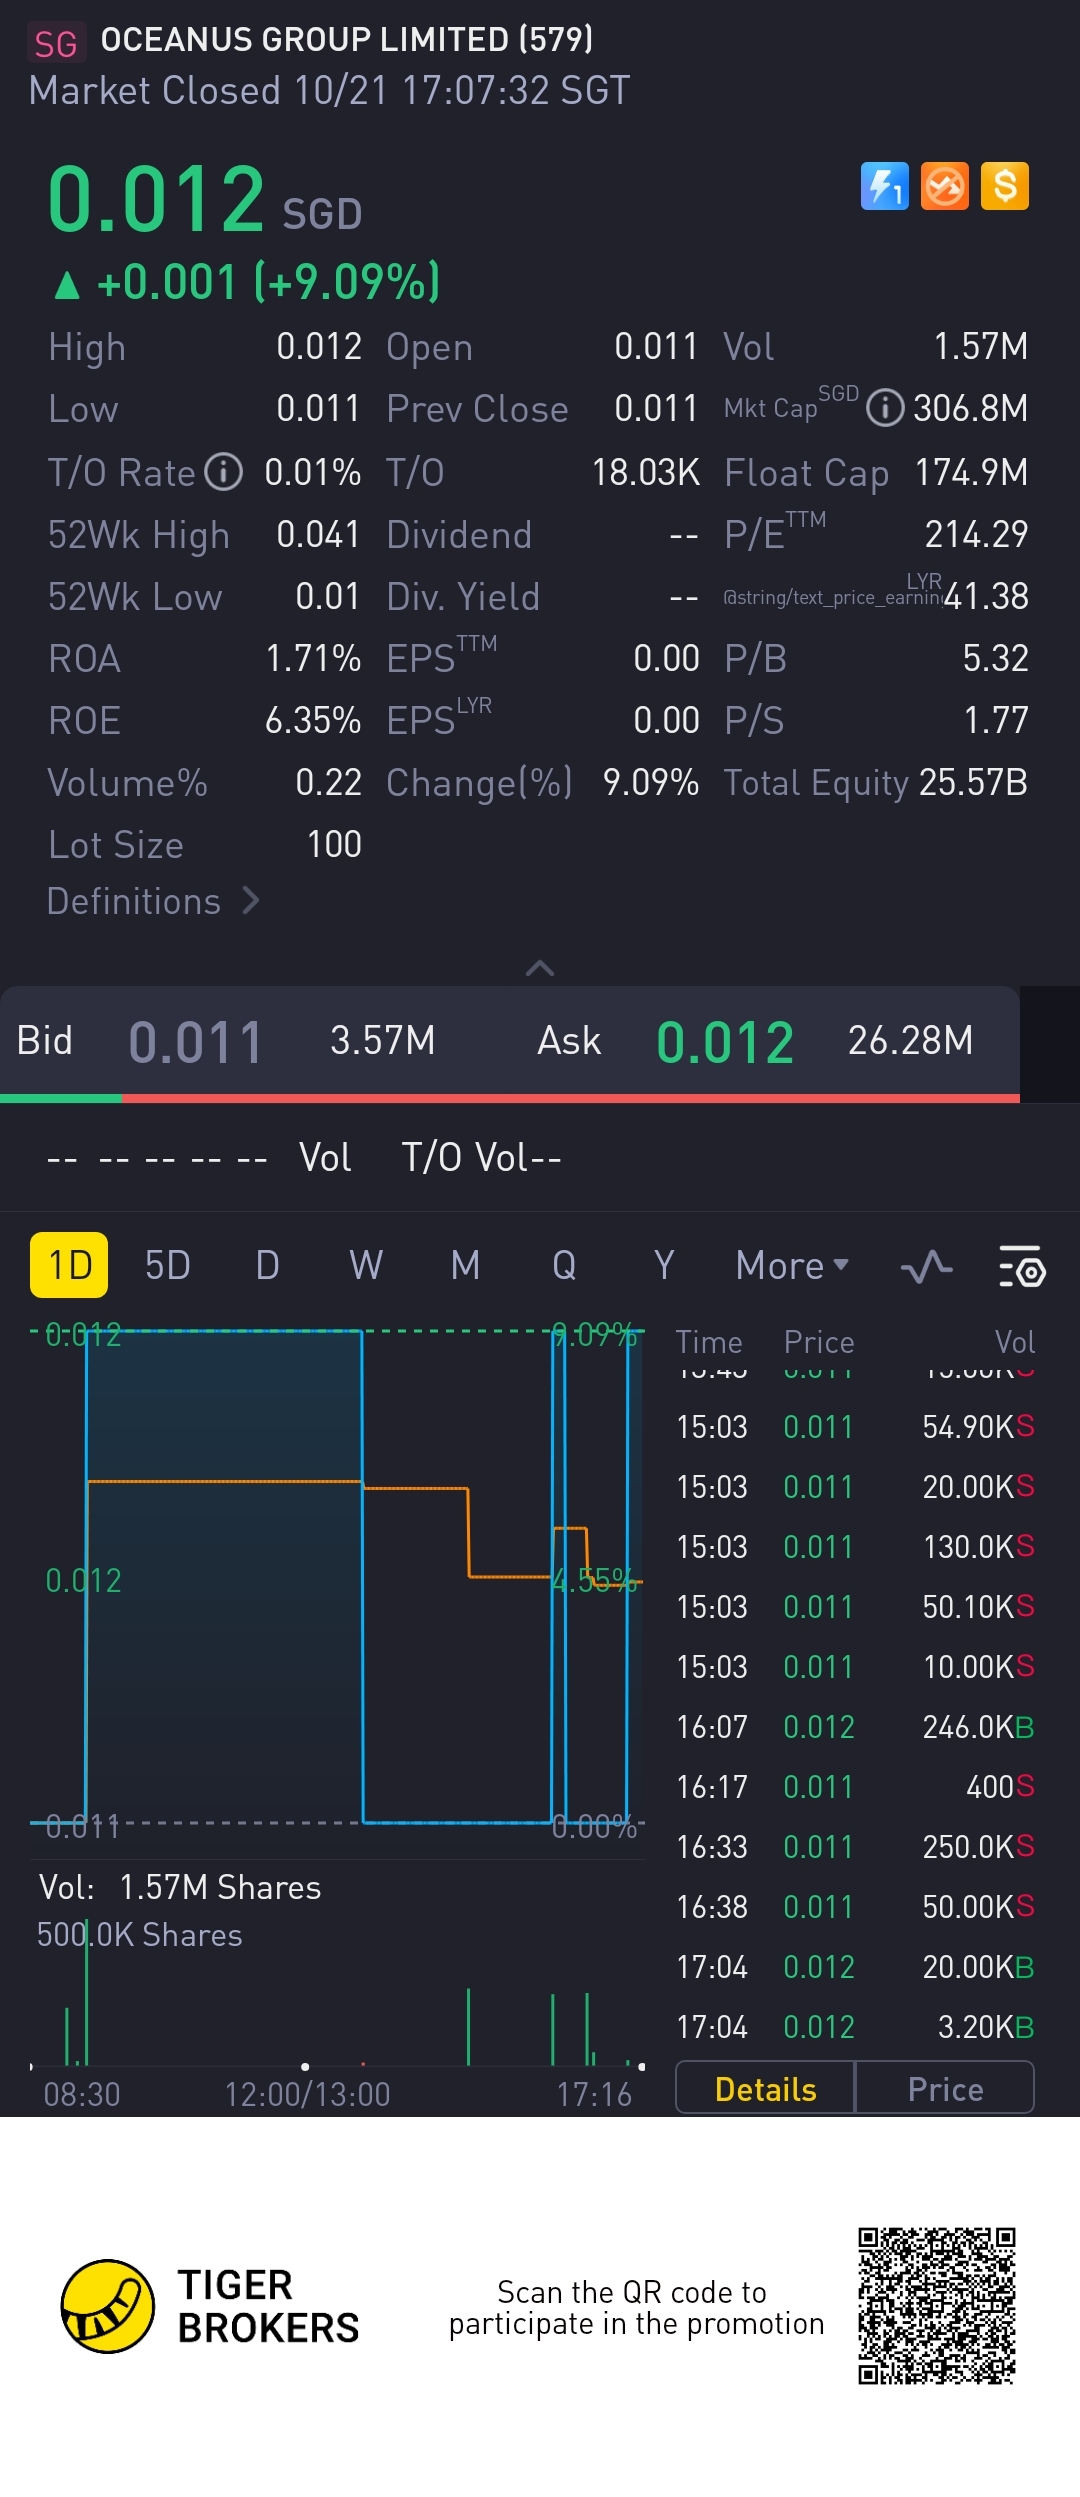Screen dimensions: 1080x2497
Task: Tap the Ask price 0.012
Action: [725, 1042]
